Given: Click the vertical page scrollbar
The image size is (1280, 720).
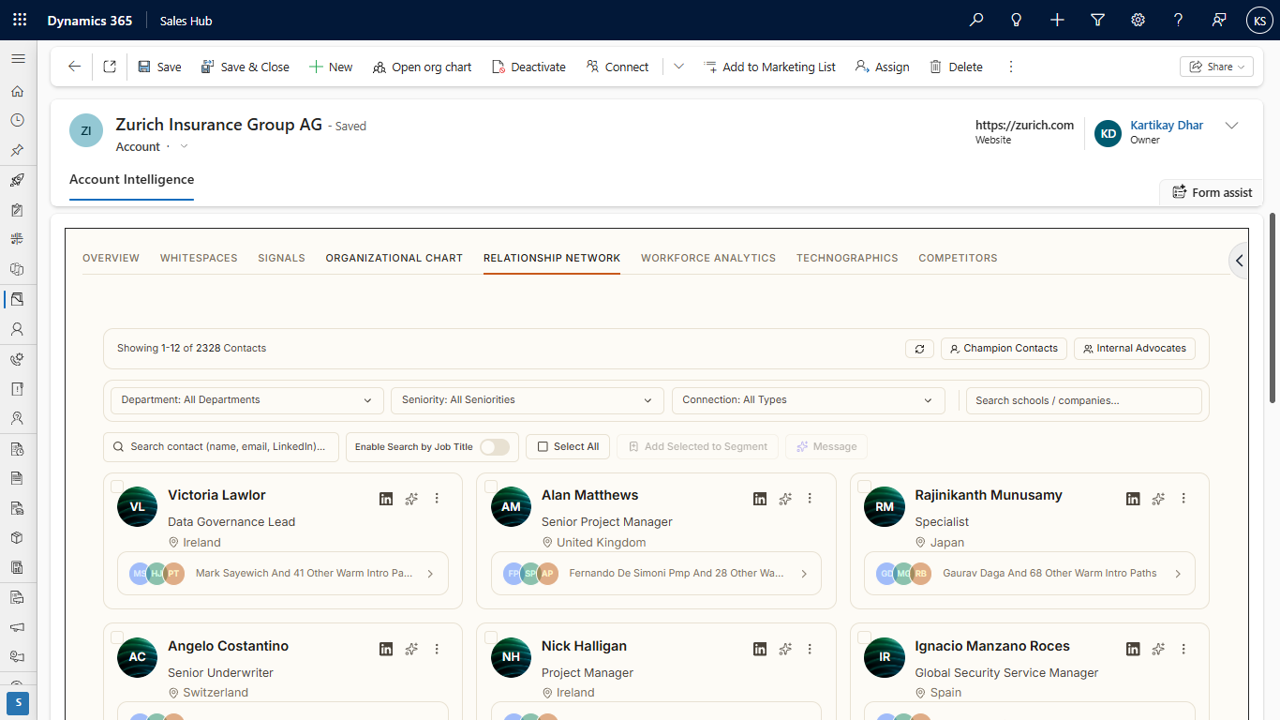Looking at the screenshot, I should [1273, 308].
